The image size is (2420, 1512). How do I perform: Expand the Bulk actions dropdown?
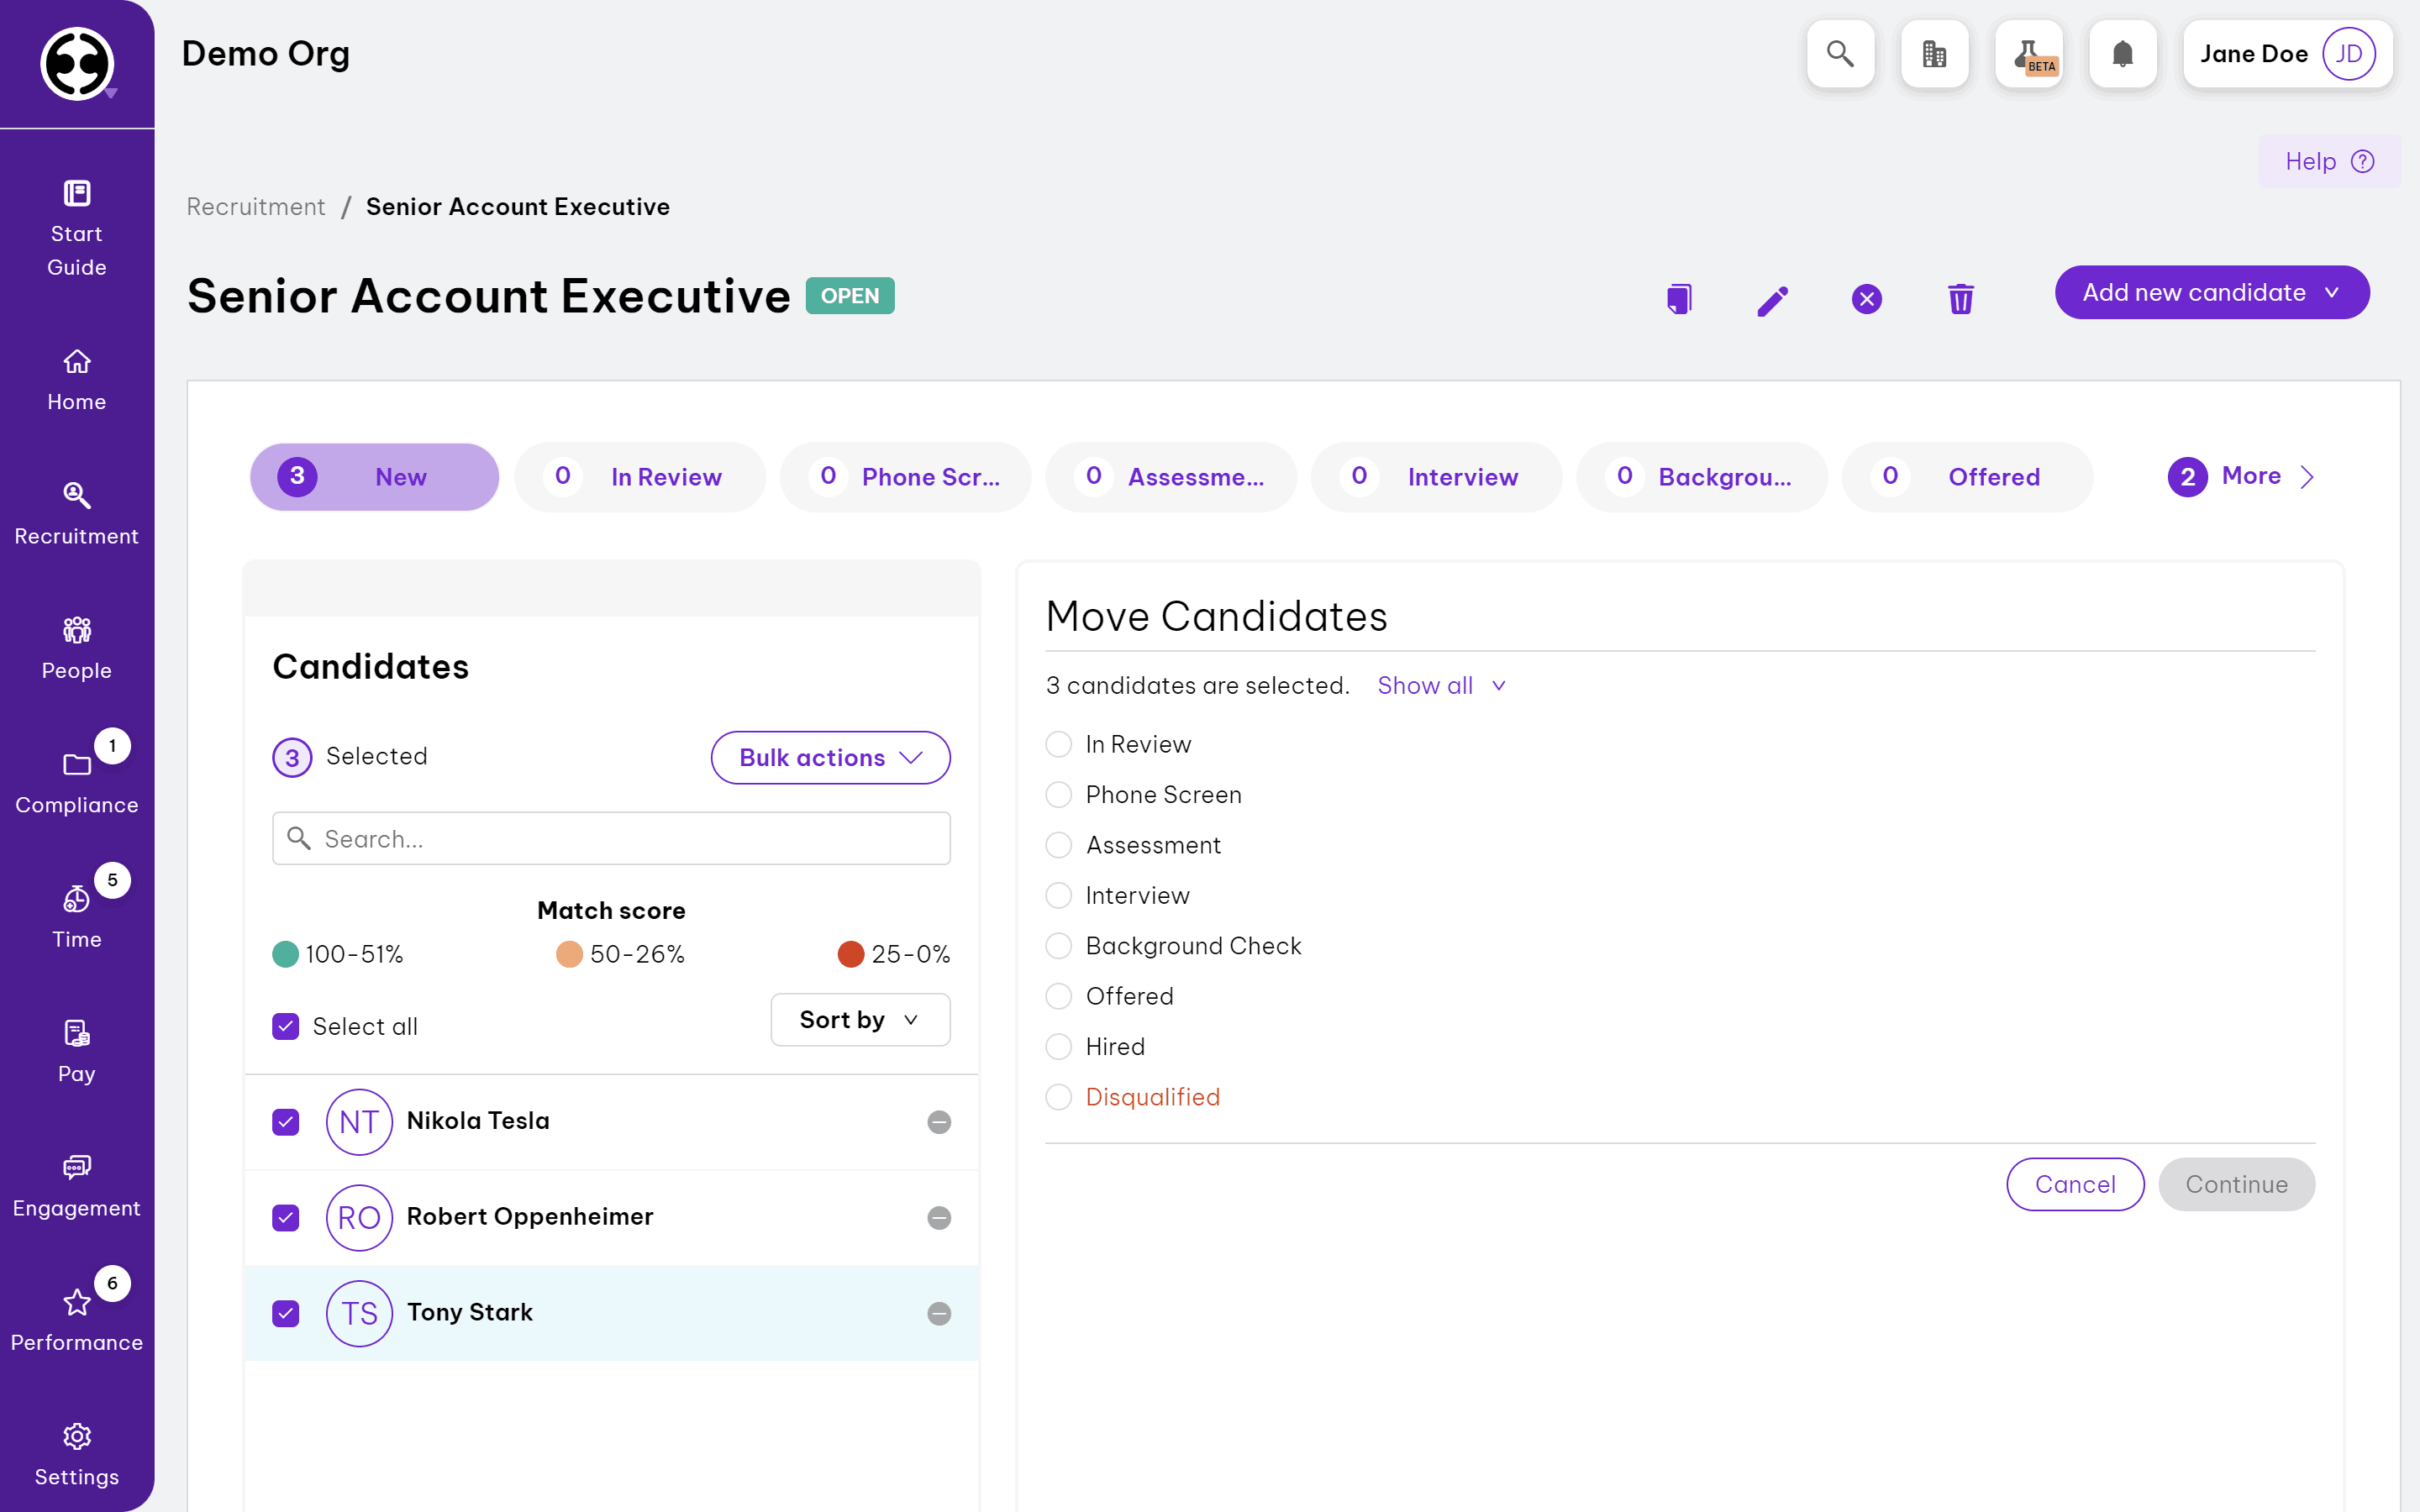(x=830, y=757)
